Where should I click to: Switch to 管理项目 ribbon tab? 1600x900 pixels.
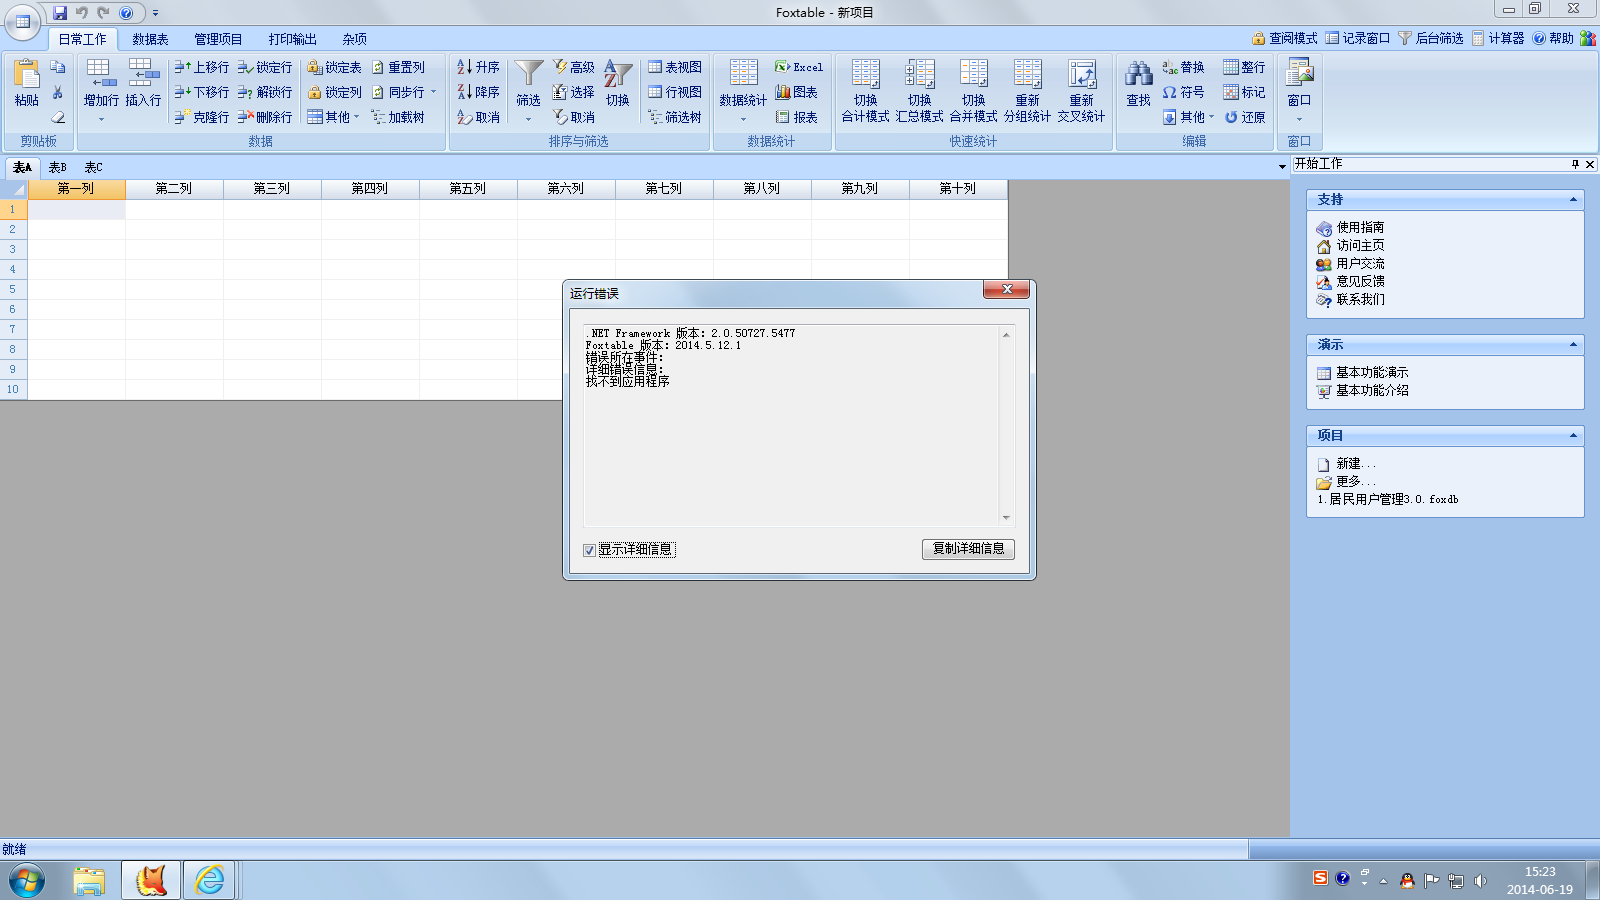pyautogui.click(x=218, y=39)
